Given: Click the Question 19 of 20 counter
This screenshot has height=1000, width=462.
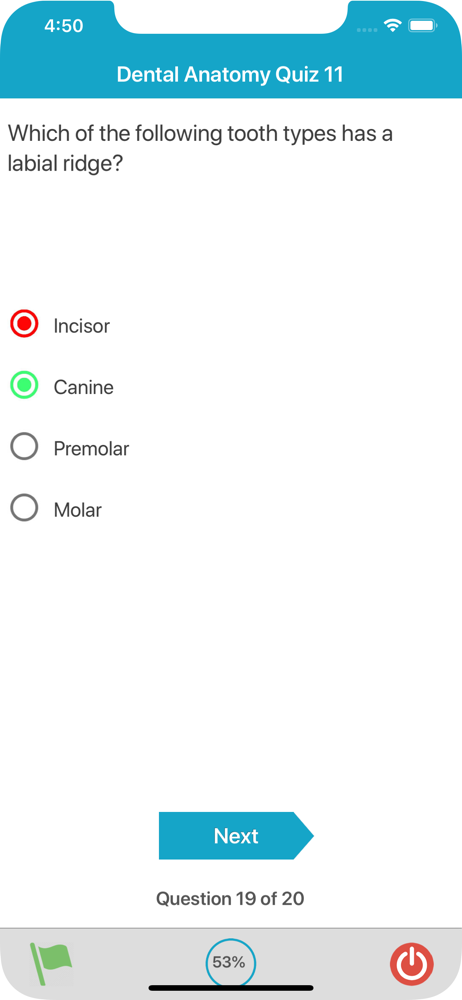Looking at the screenshot, I should point(230,899).
